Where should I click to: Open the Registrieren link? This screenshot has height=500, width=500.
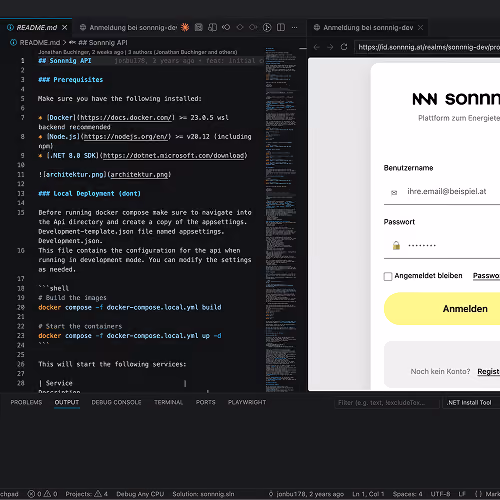tap(489, 371)
